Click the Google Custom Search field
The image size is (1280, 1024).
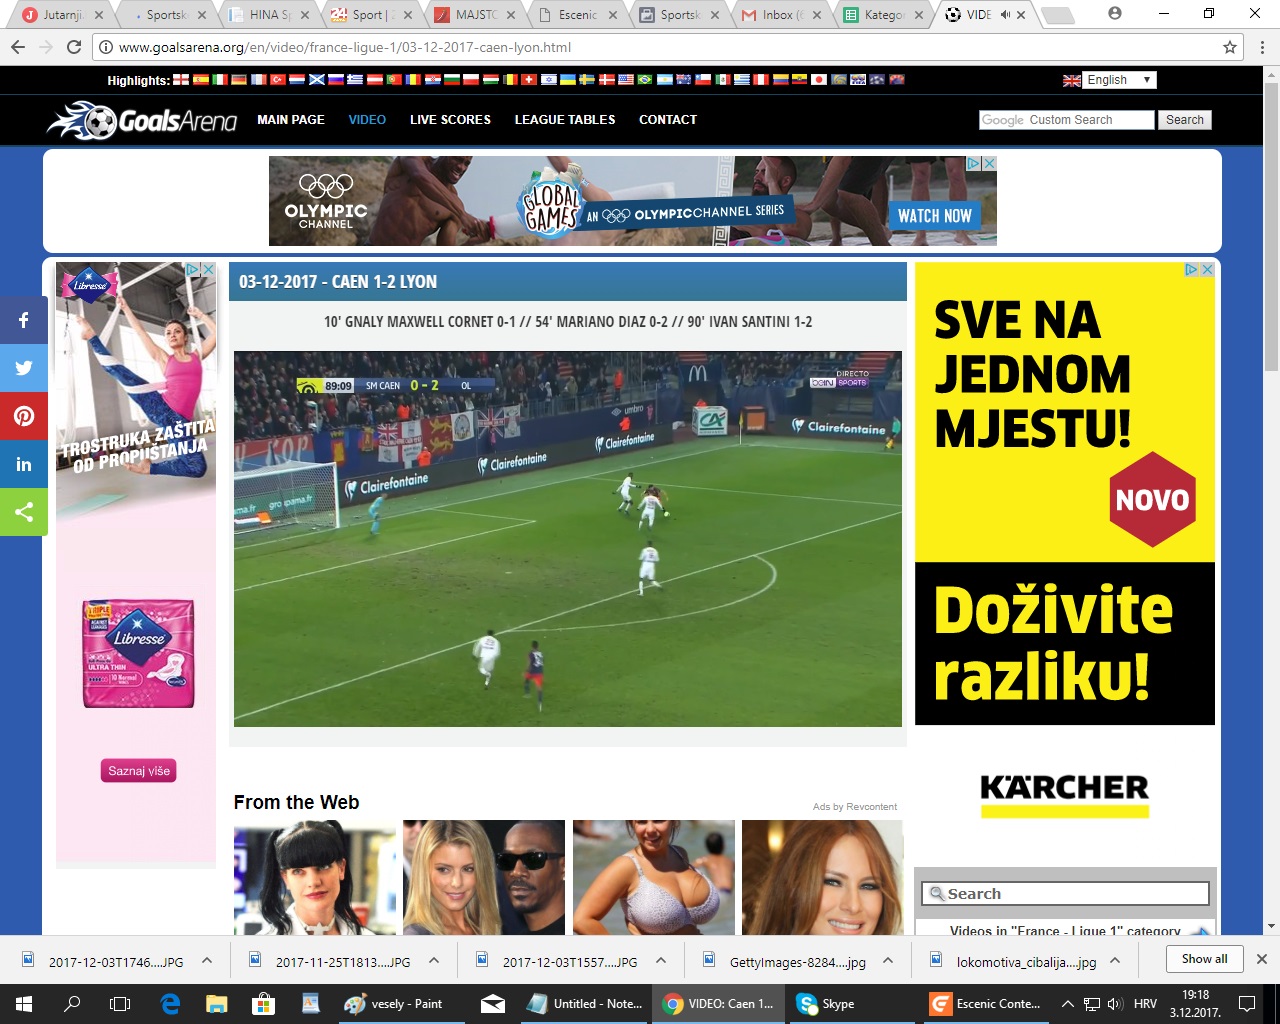pyautogui.click(x=1066, y=120)
